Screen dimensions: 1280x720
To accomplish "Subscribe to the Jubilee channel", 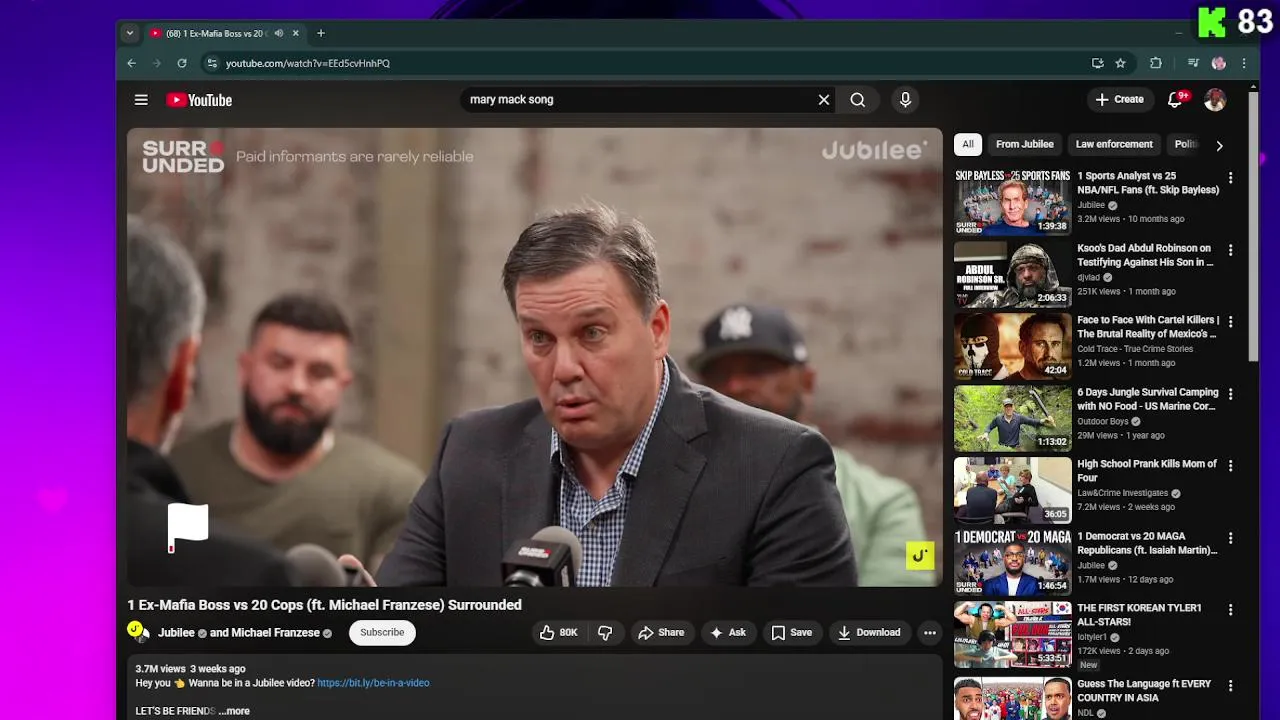I will pyautogui.click(x=382, y=632).
